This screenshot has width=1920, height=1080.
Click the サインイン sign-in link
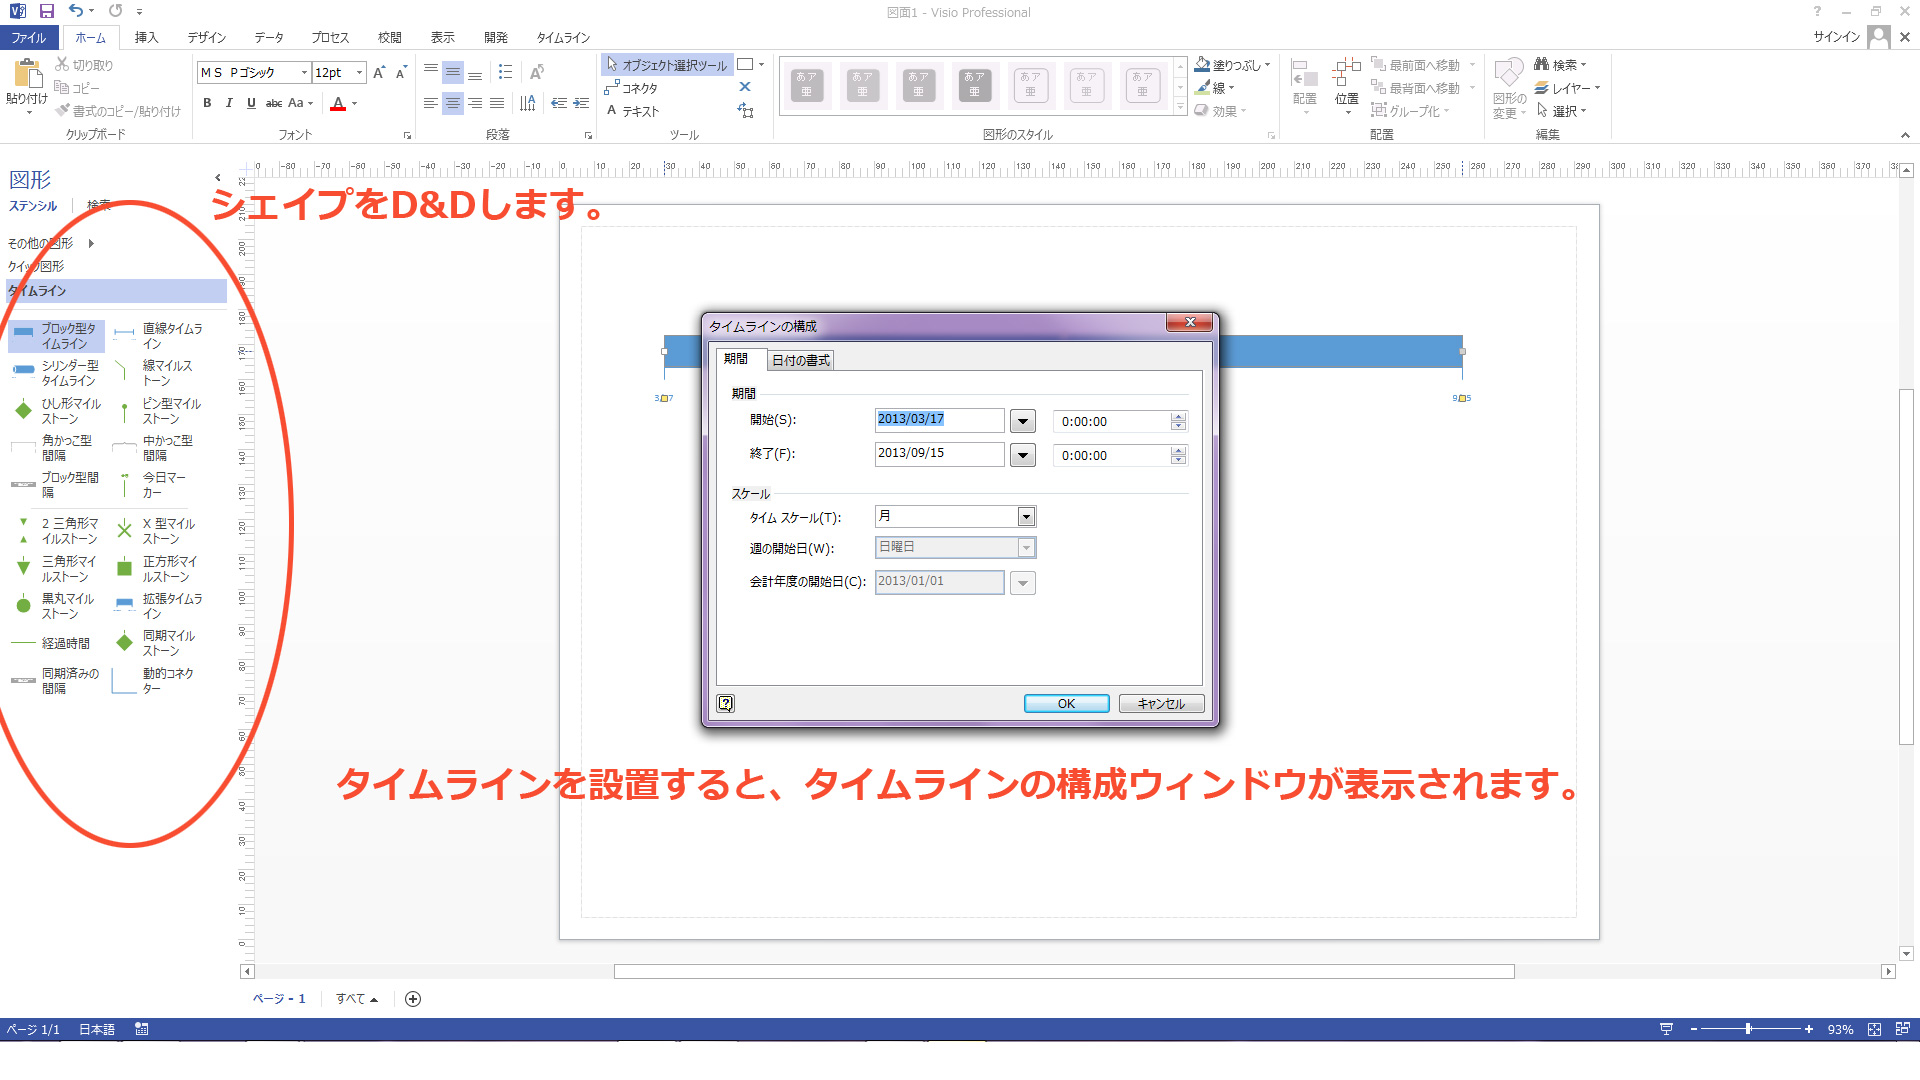coord(1836,37)
